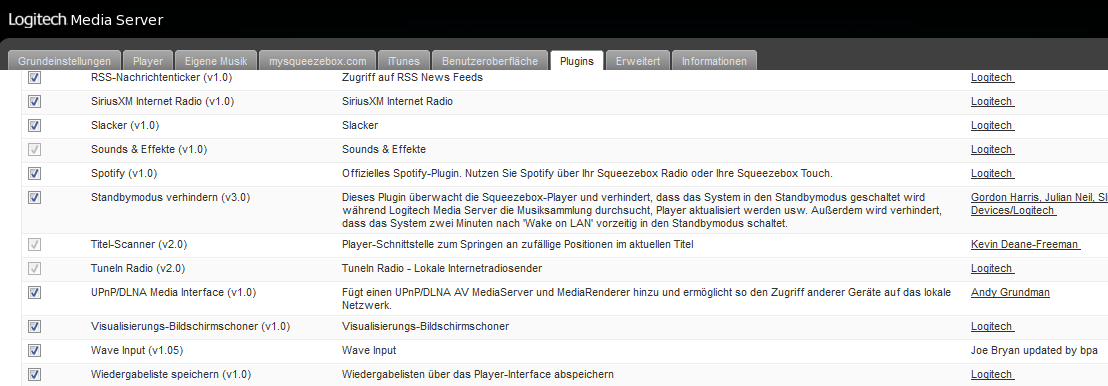Switch to the Player tab
The height and width of the screenshot is (386, 1108).
coord(148,61)
